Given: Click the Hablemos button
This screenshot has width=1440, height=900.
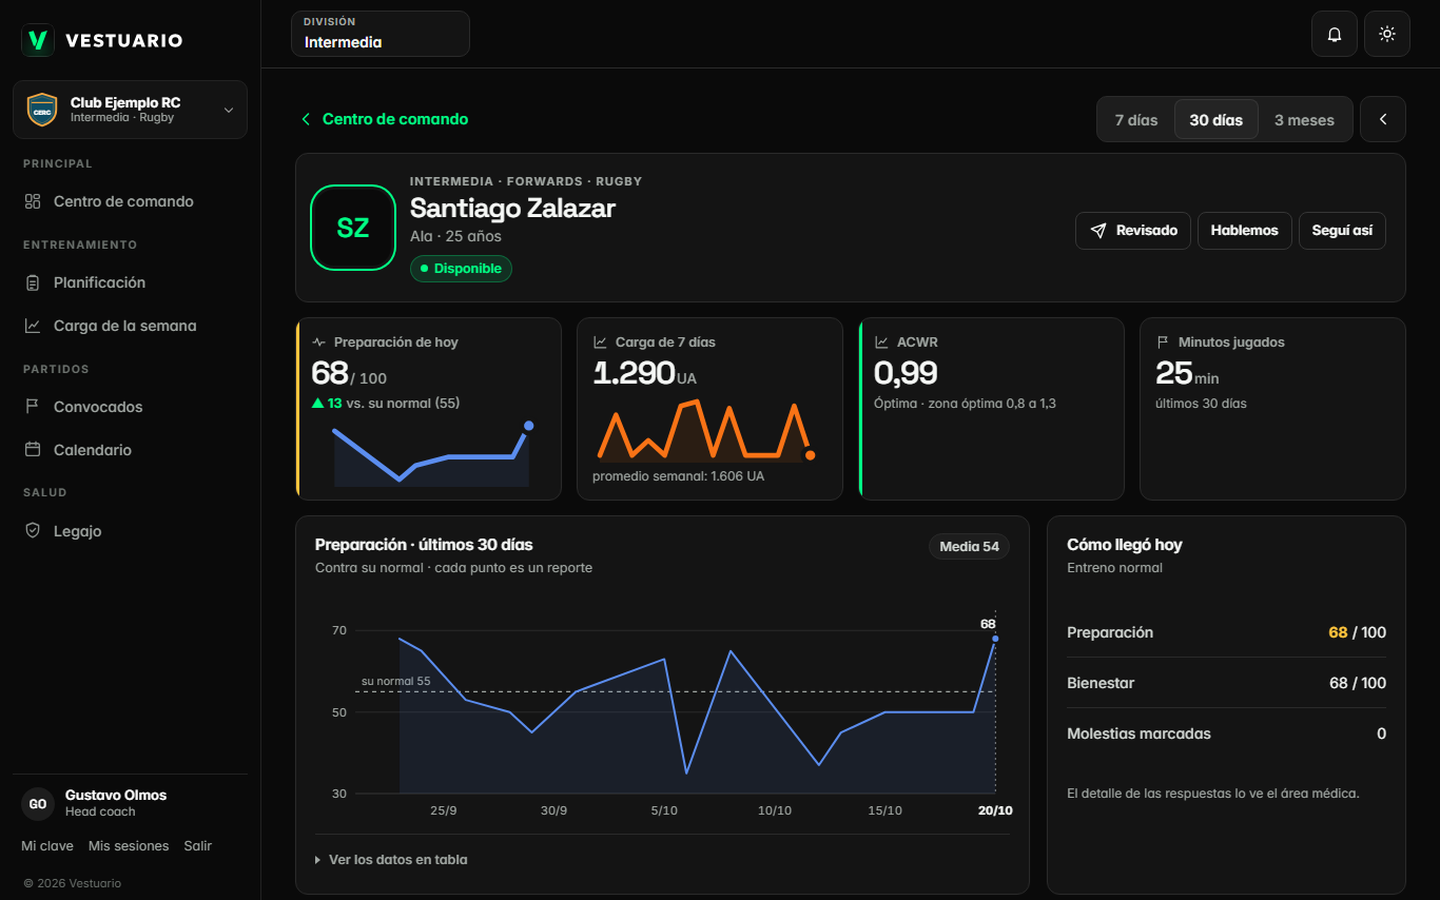Looking at the screenshot, I should coord(1244,231).
